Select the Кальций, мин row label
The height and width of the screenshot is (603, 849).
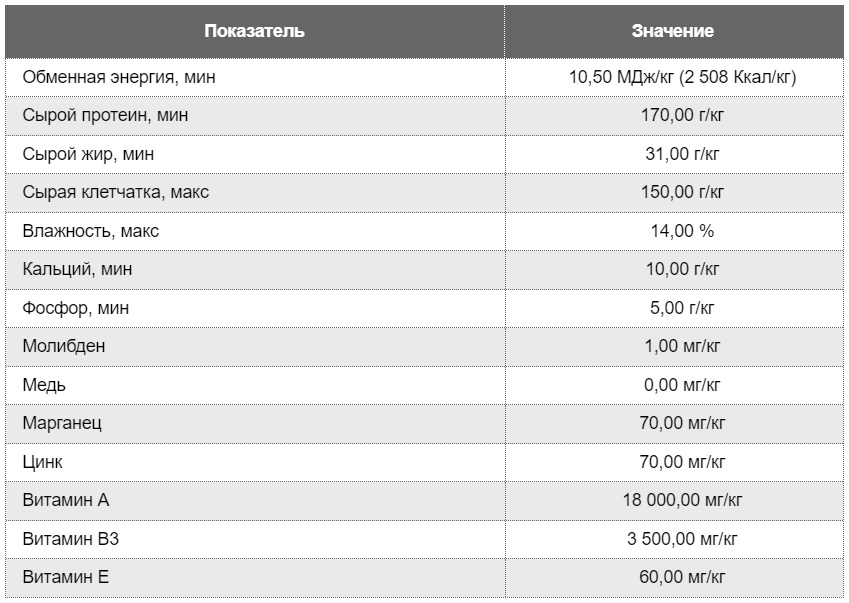pyautogui.click(x=77, y=269)
